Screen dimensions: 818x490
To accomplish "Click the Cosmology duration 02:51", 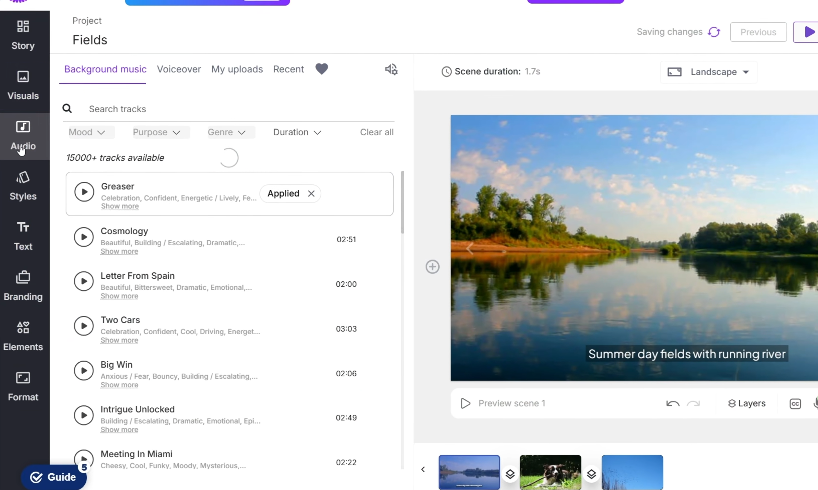I will 346,240.
